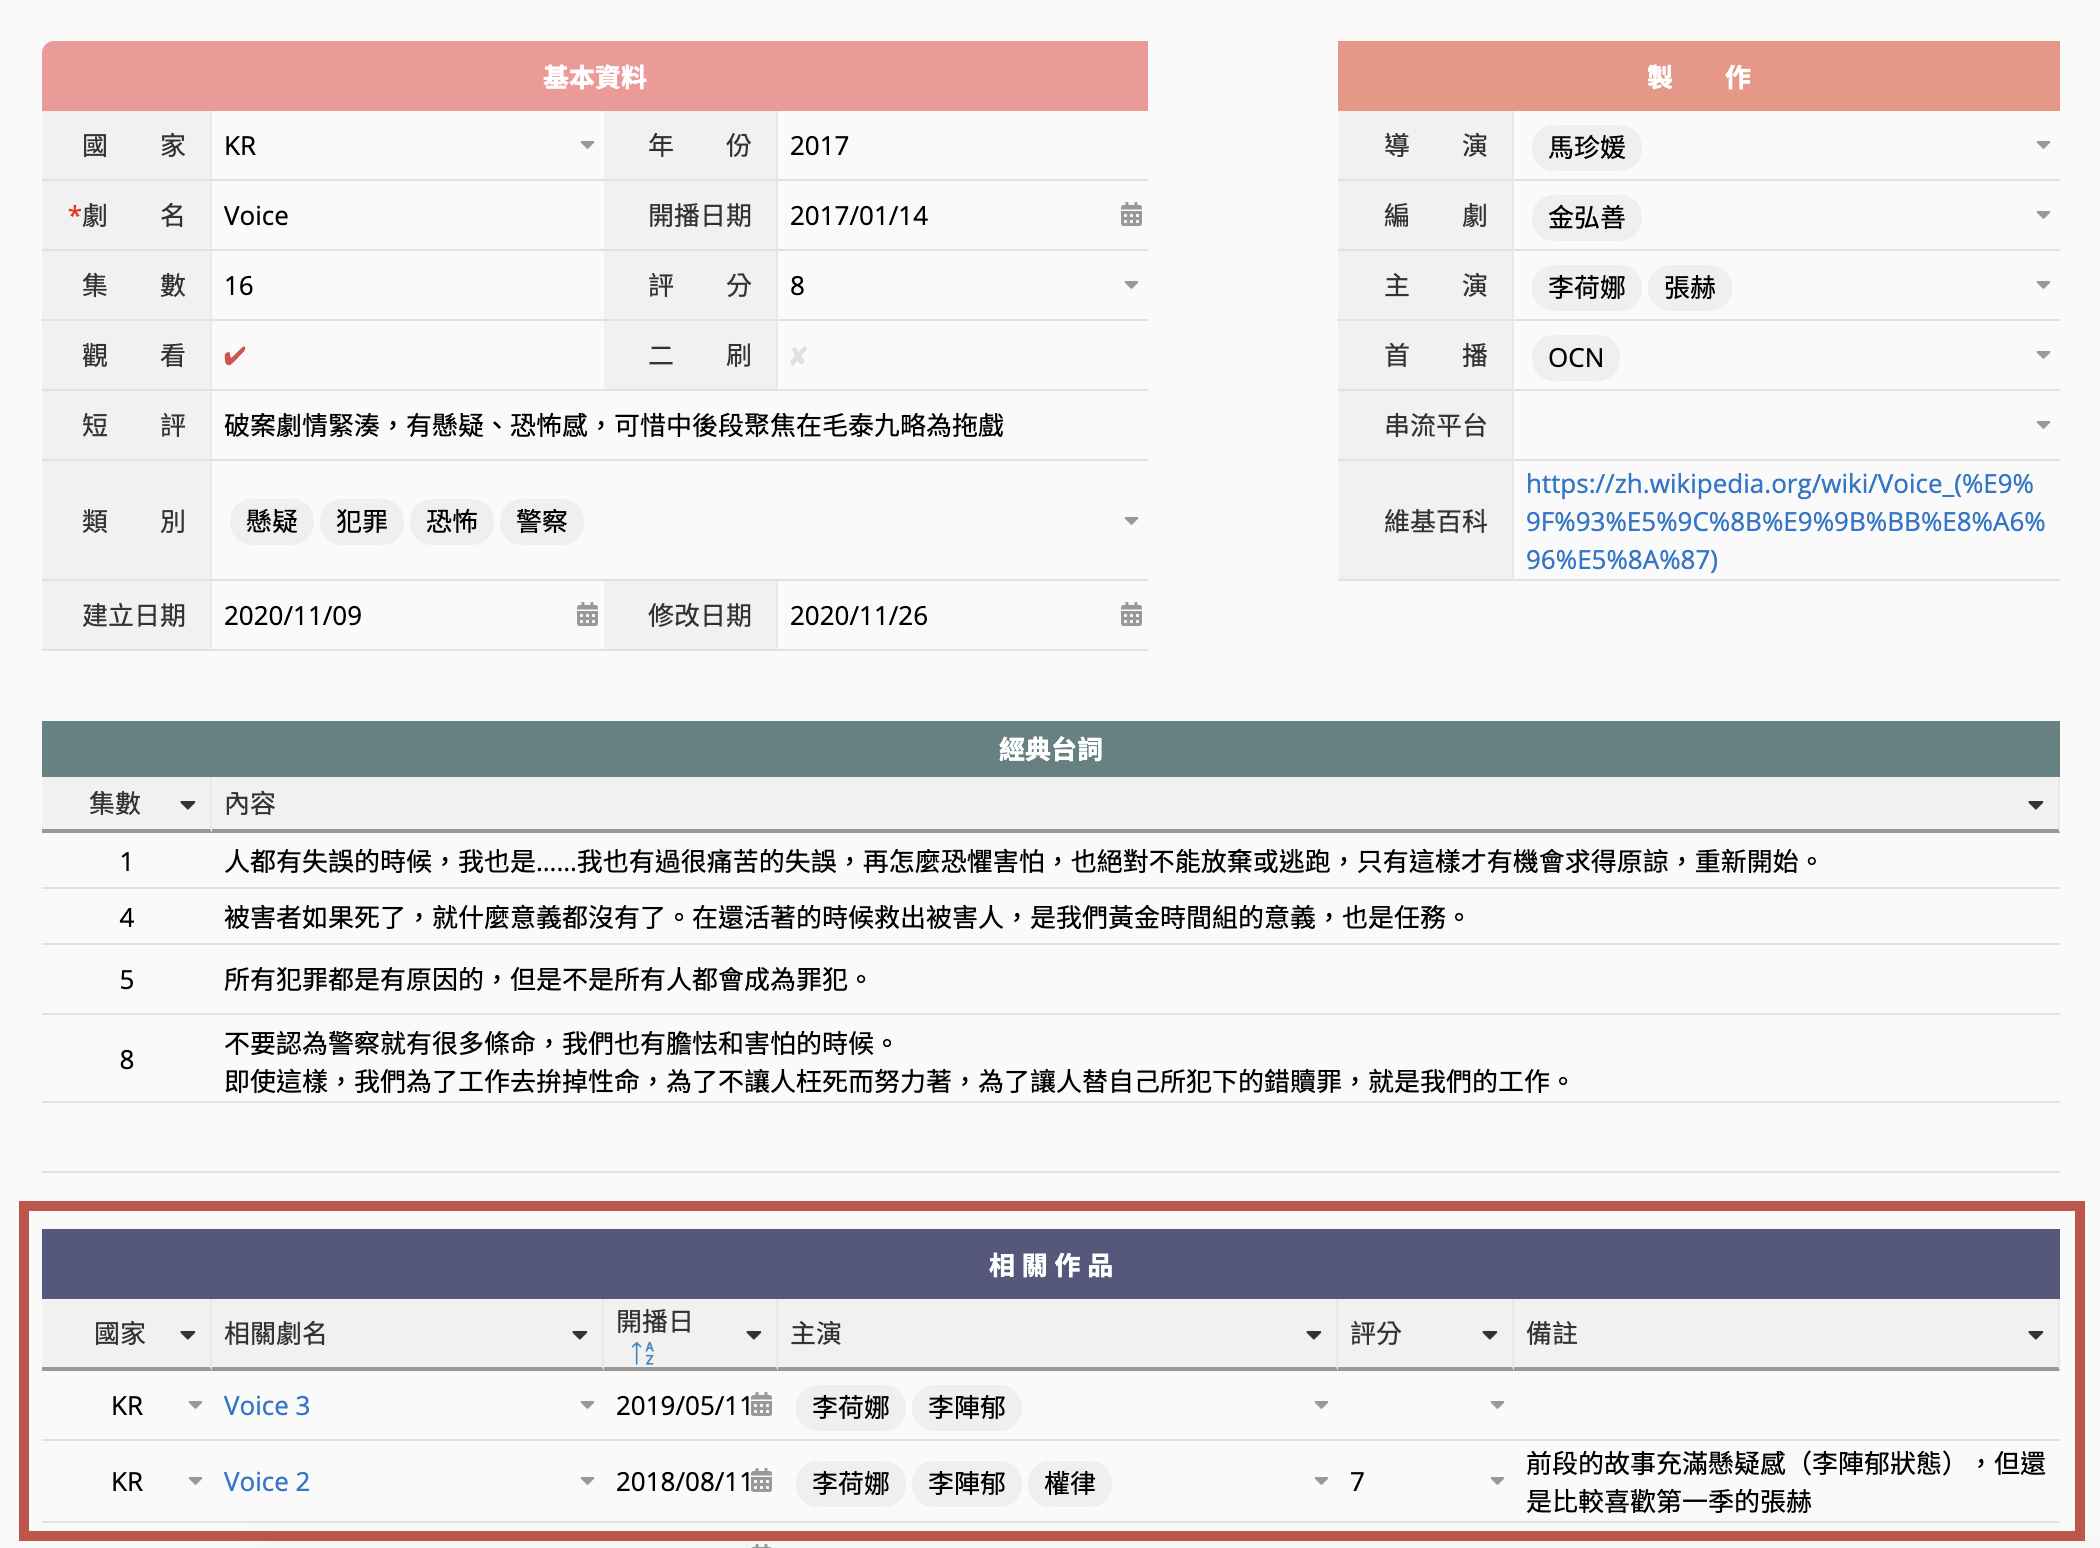The width and height of the screenshot is (2100, 1548).
Task: Select the 懸疑 genre tag
Action: (272, 521)
